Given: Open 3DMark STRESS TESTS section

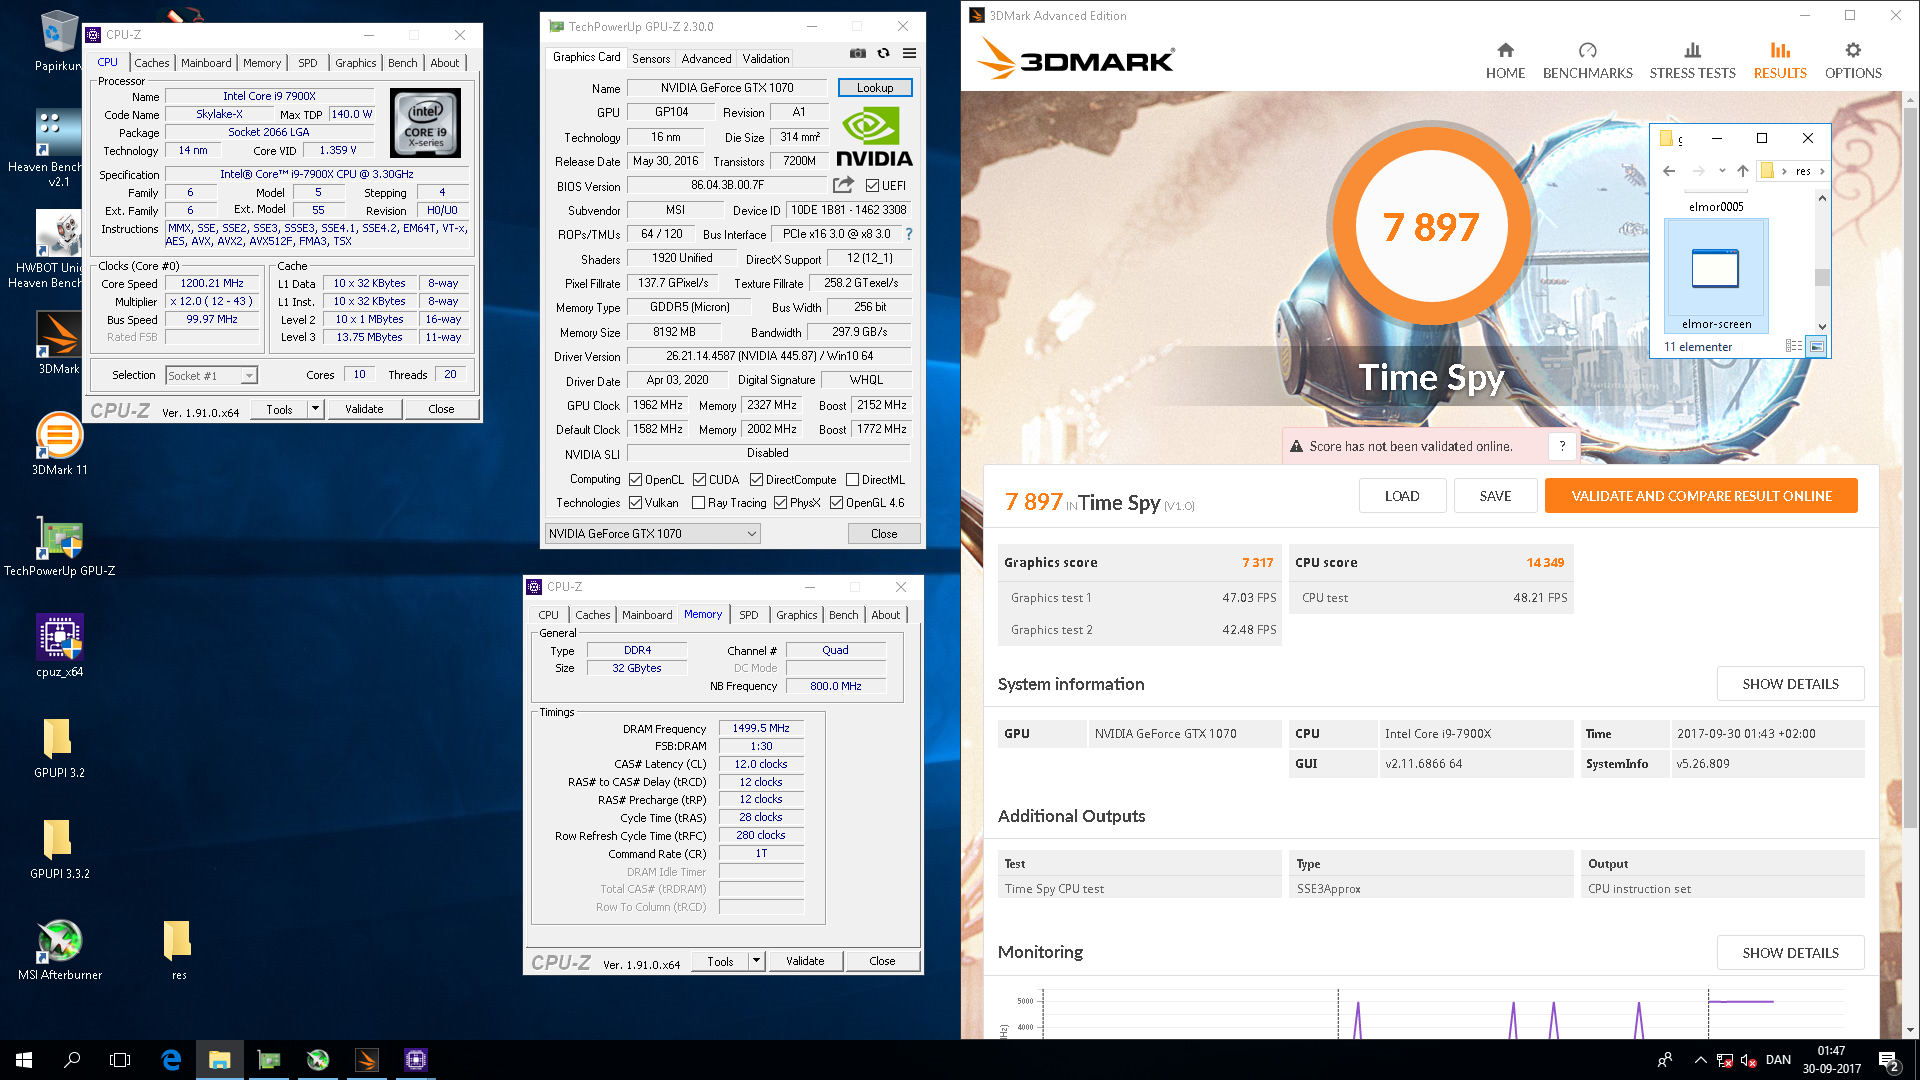Looking at the screenshot, I should tap(1692, 61).
